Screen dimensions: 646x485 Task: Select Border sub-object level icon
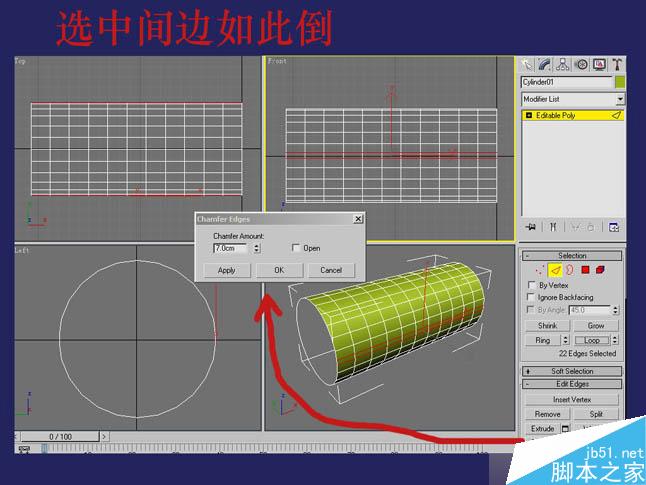click(570, 270)
